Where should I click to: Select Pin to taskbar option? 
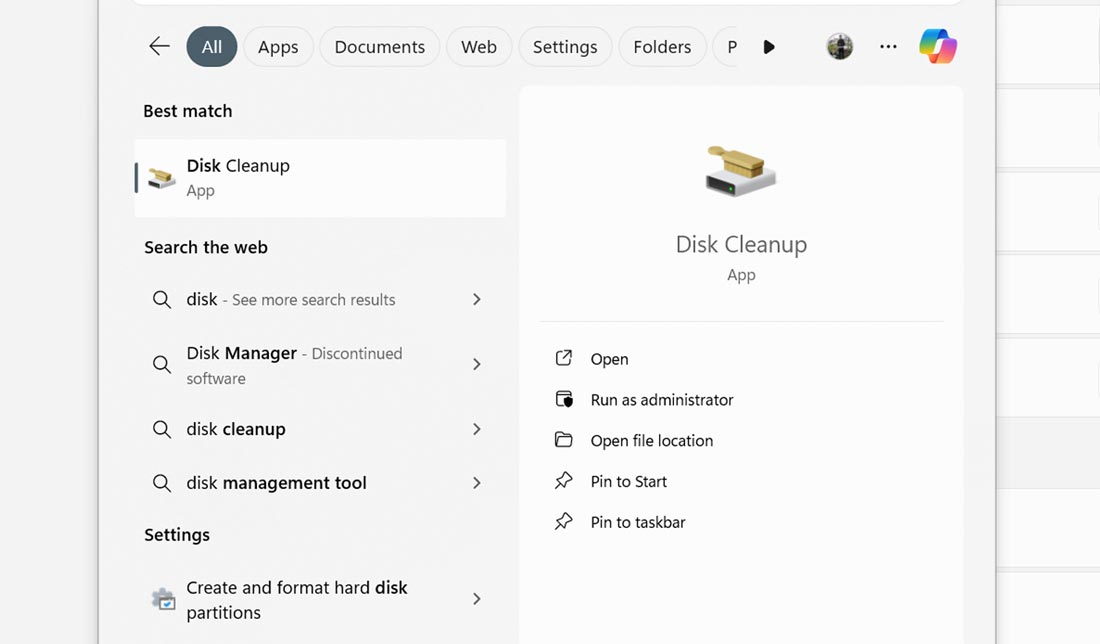[x=637, y=522]
